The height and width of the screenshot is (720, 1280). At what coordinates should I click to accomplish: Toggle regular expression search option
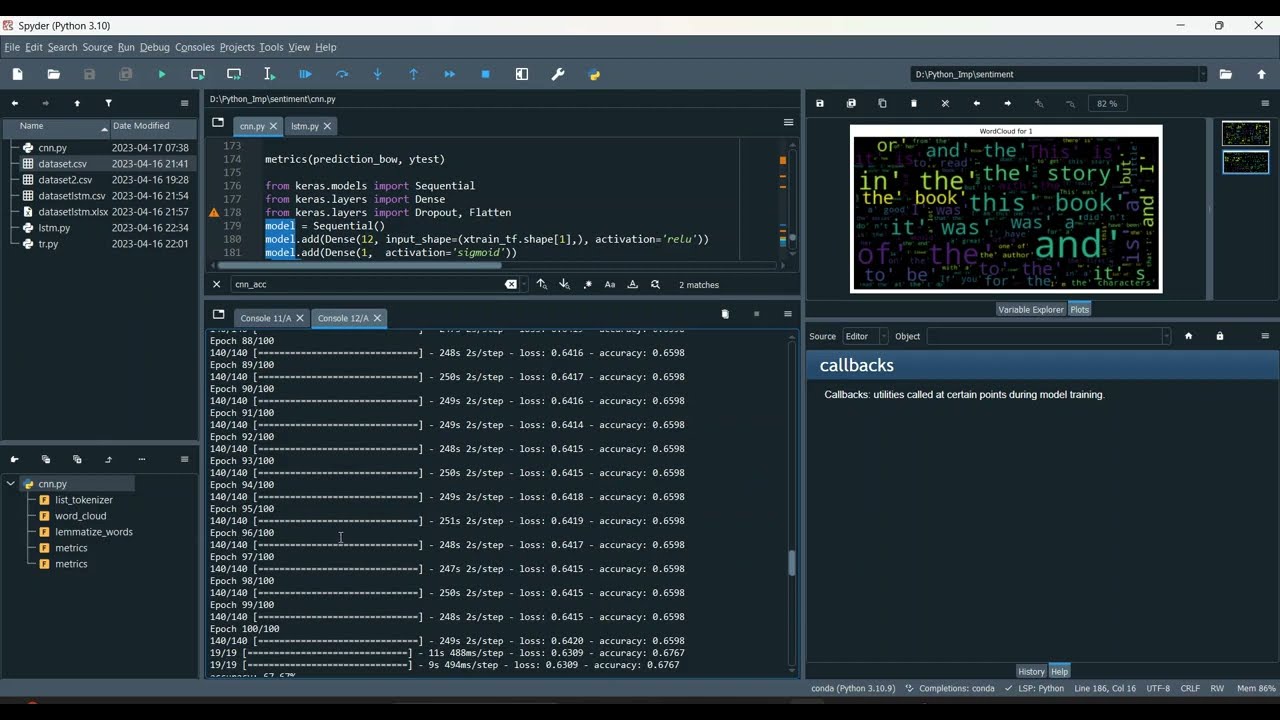tap(587, 284)
